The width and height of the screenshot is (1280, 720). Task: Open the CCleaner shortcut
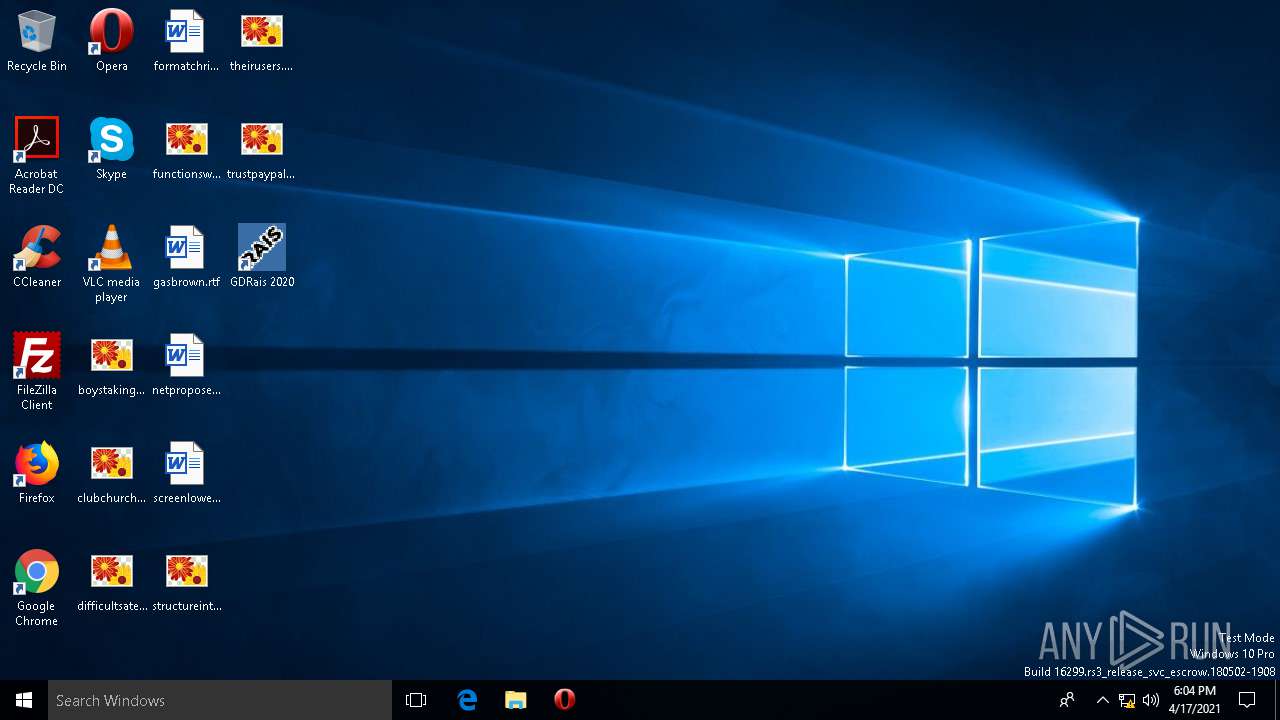[x=37, y=258]
